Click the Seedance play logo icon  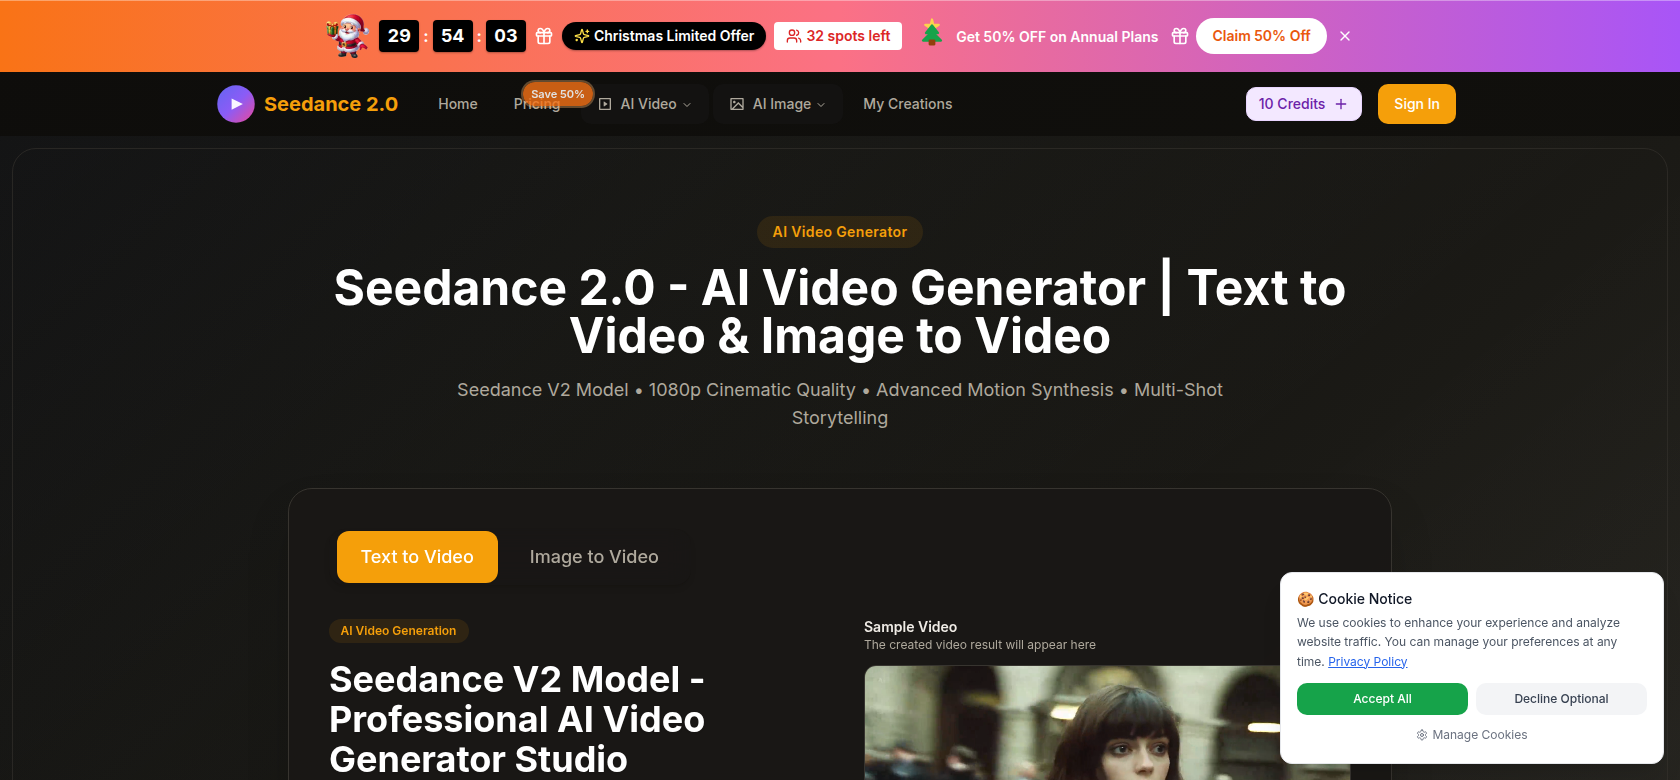click(x=236, y=104)
